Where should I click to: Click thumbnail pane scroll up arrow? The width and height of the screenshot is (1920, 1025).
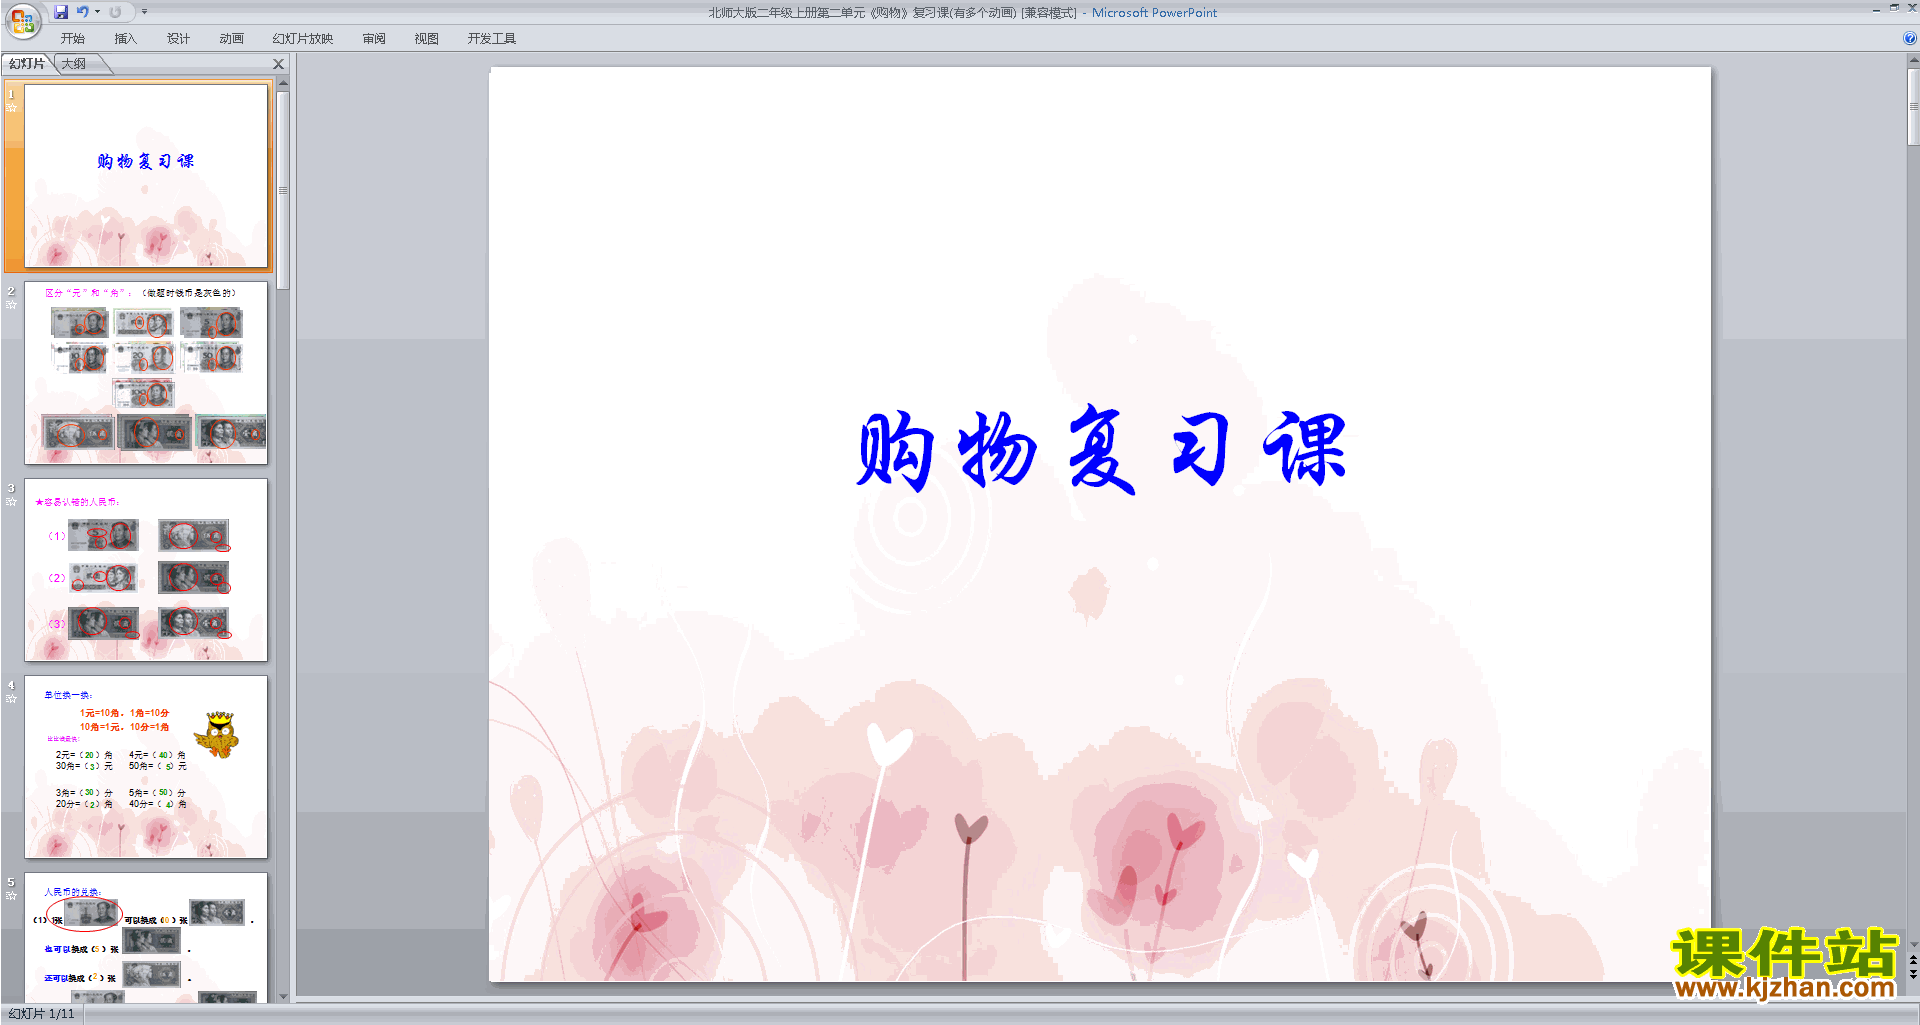[283, 84]
